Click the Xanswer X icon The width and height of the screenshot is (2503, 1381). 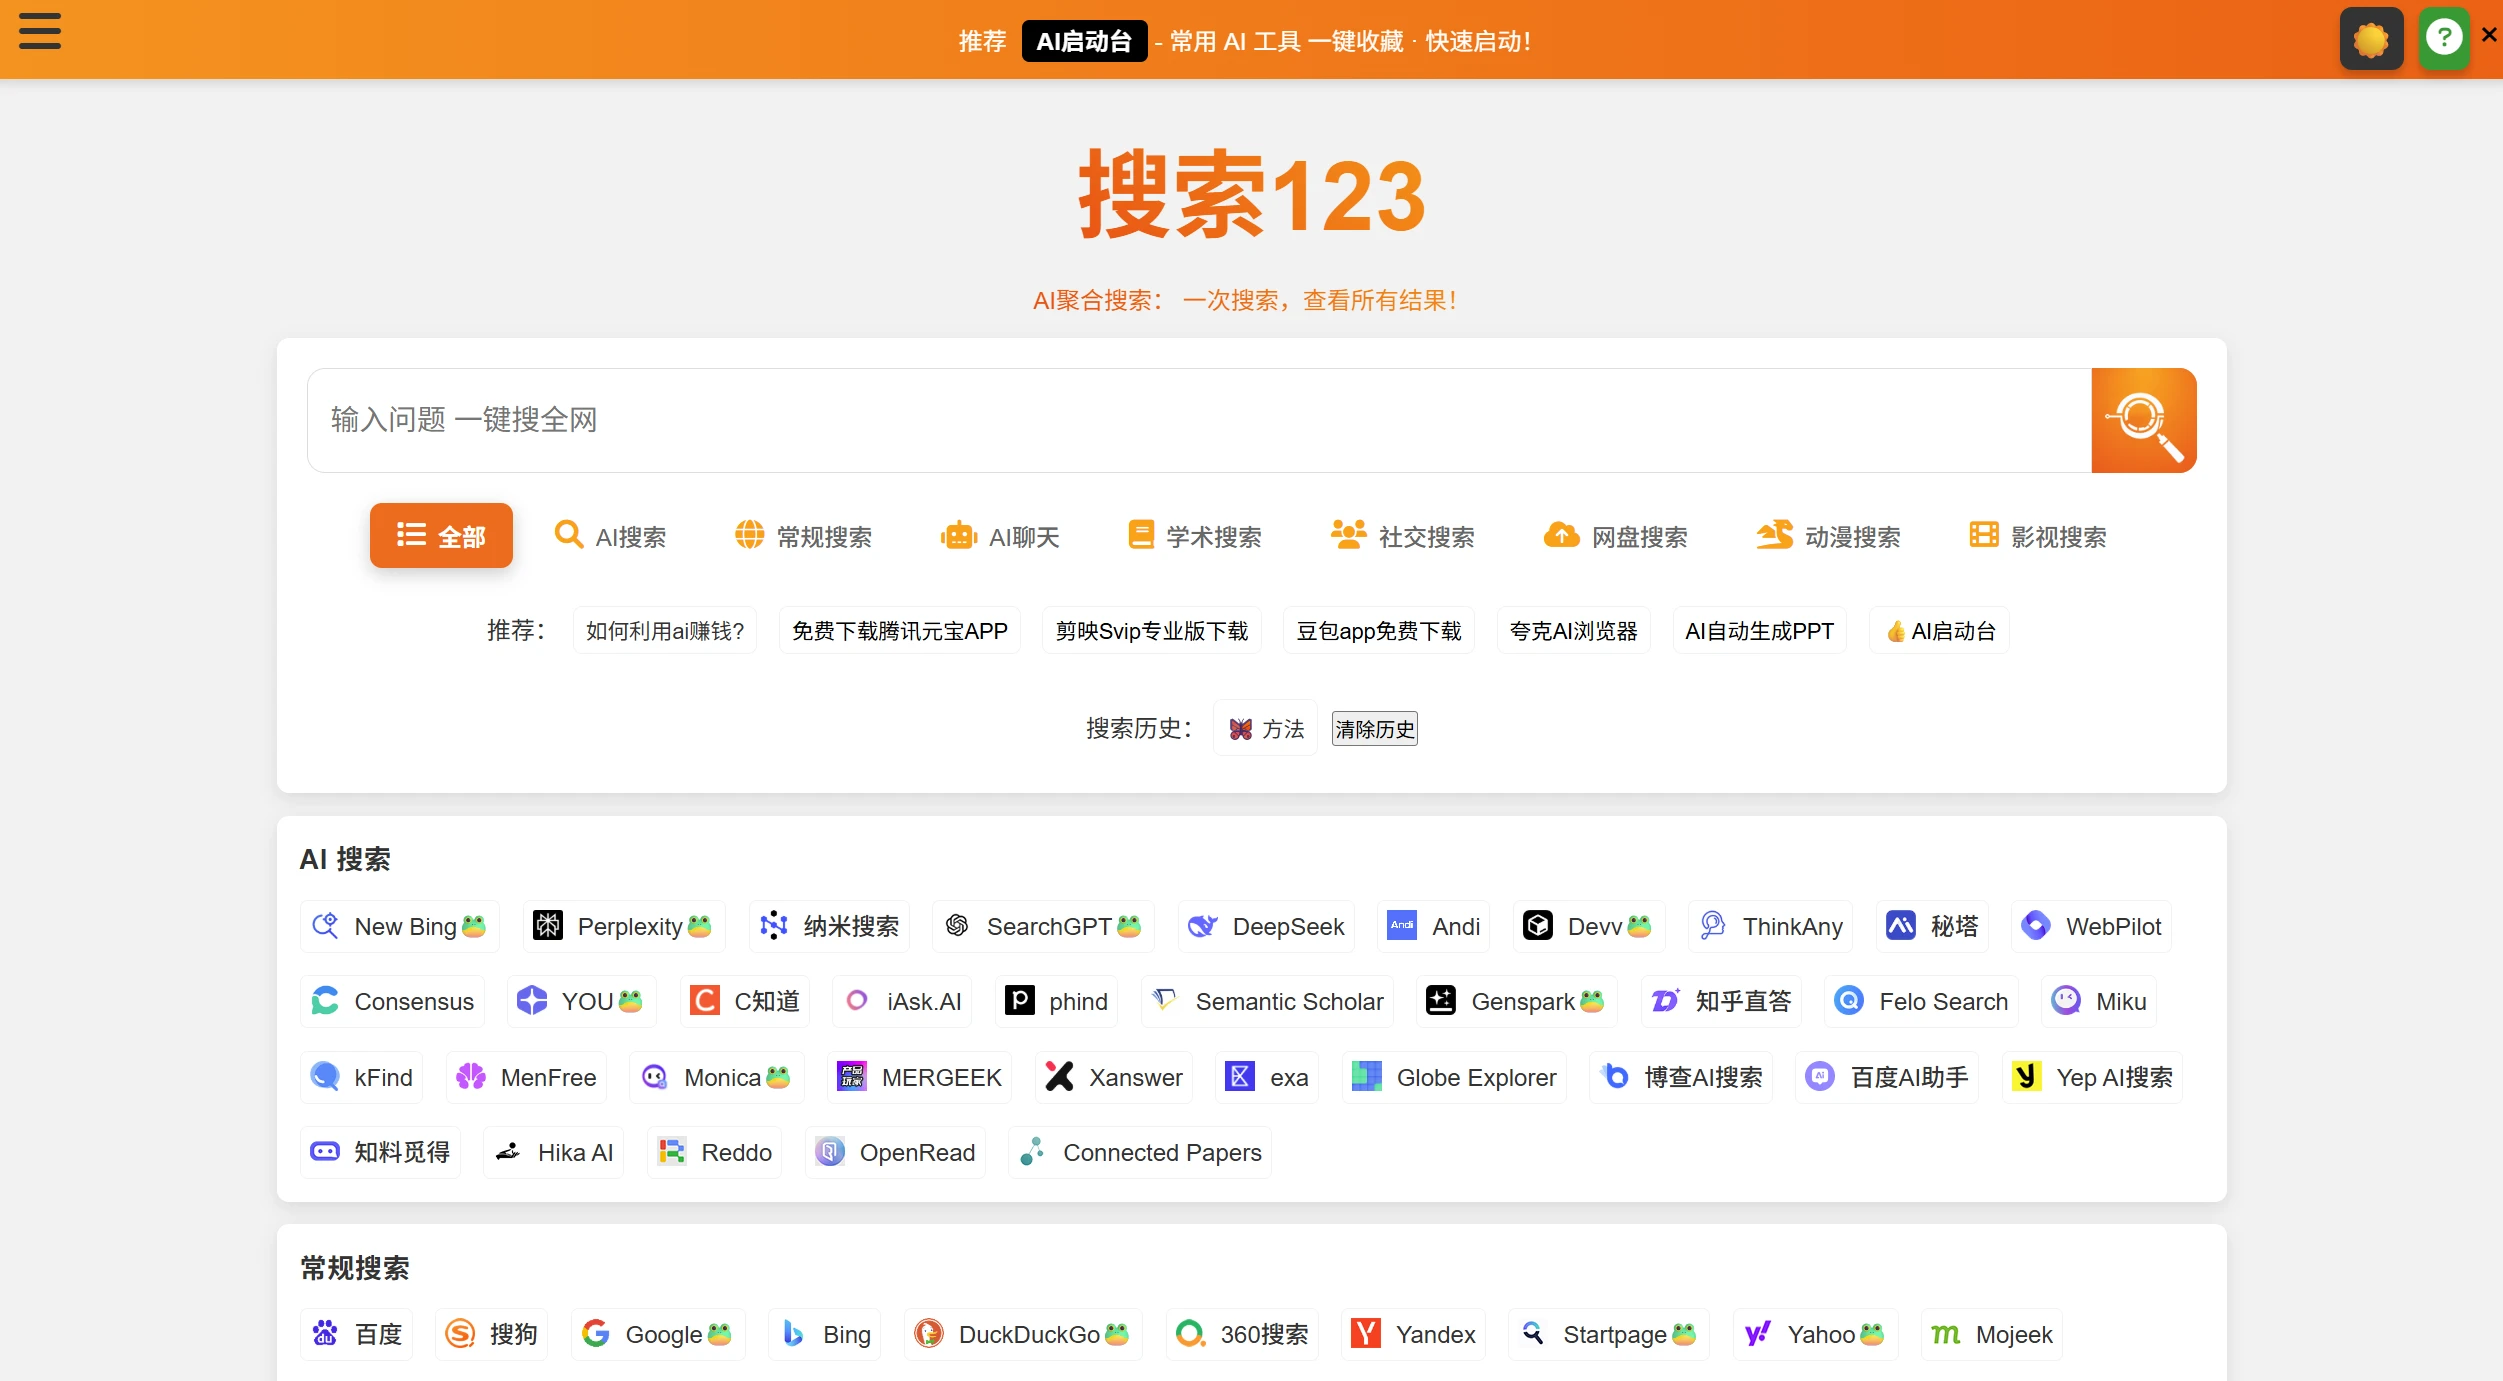point(1059,1076)
